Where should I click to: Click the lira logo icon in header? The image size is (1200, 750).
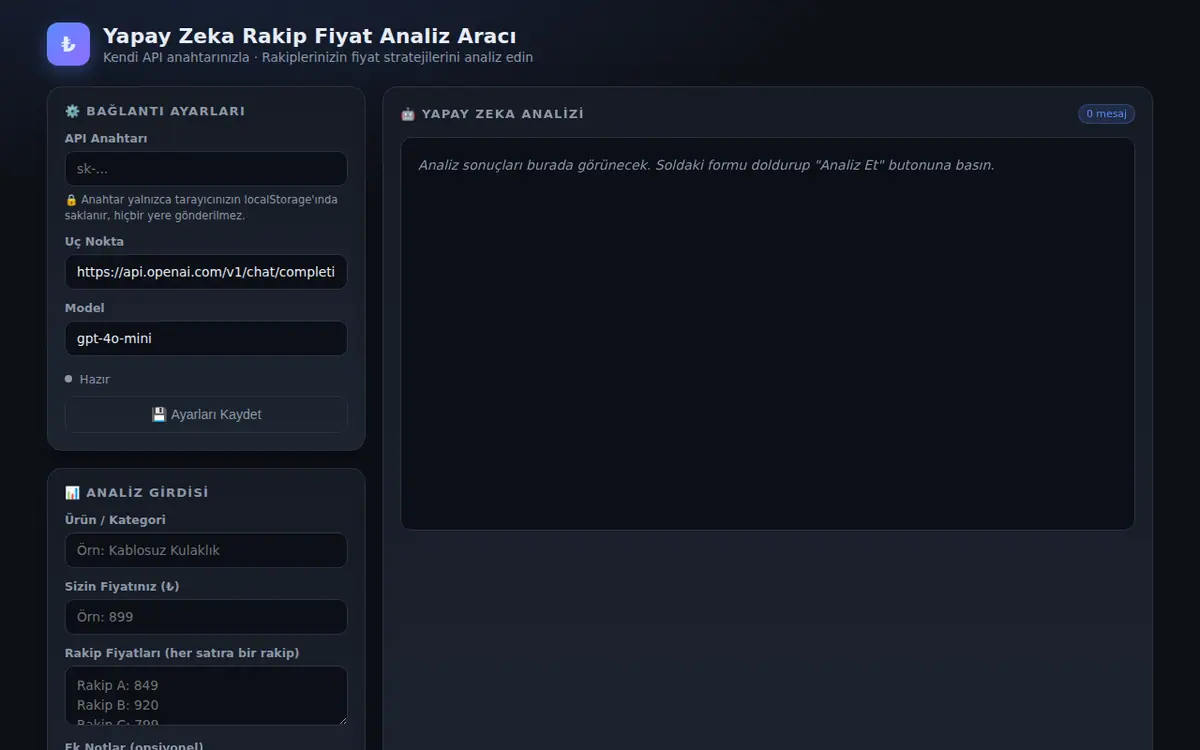68,44
